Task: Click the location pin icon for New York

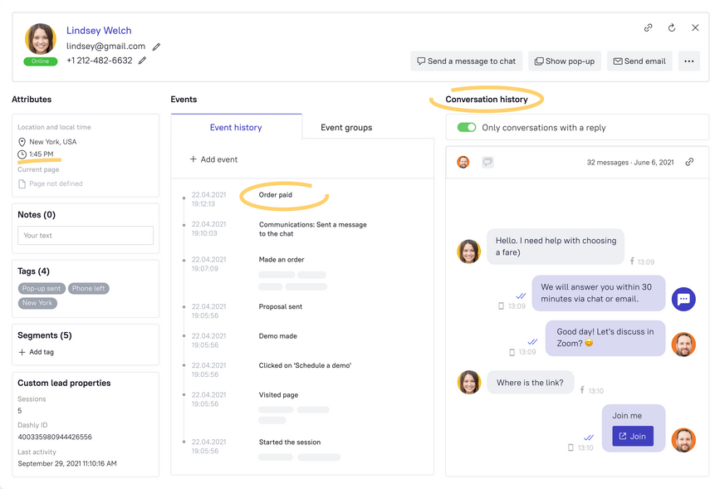Action: (22, 142)
